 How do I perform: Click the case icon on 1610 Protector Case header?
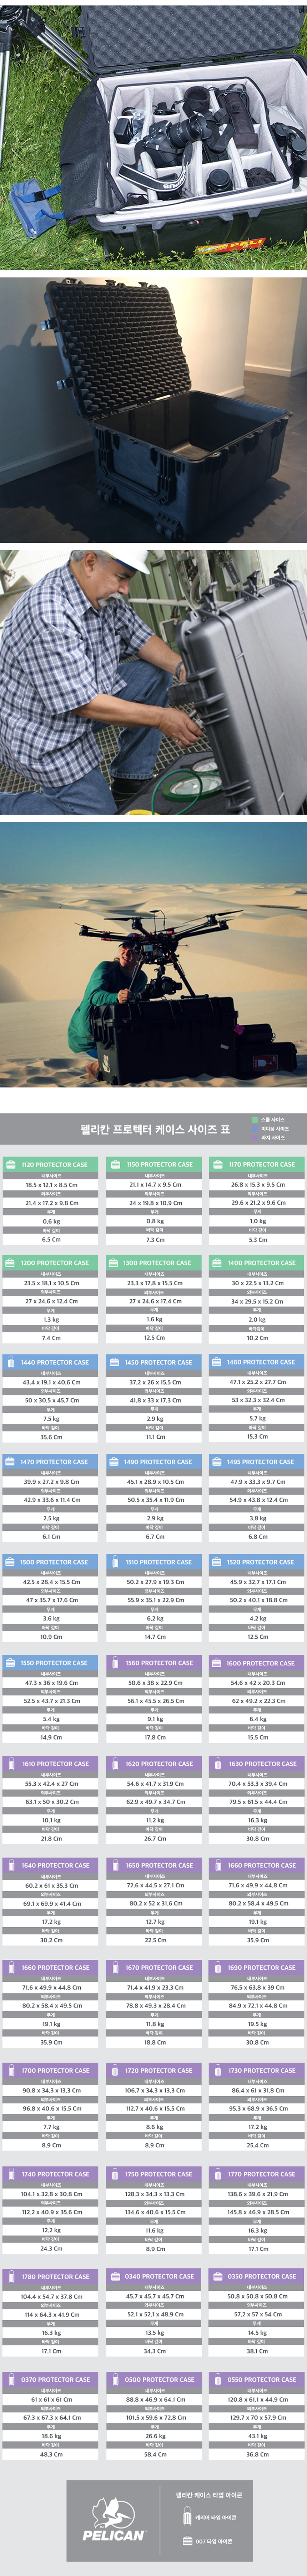click(11, 1764)
